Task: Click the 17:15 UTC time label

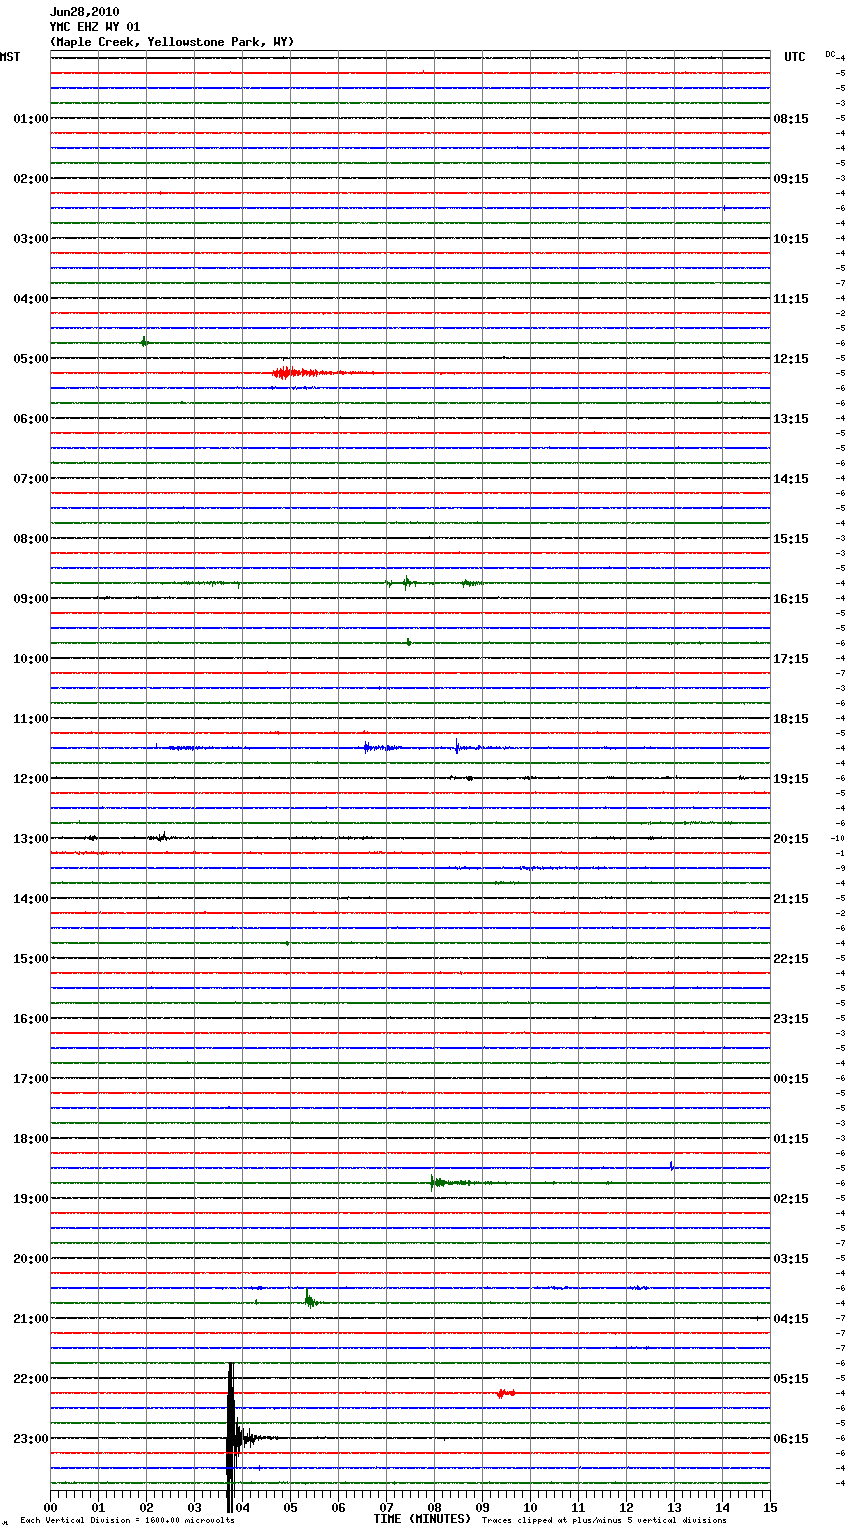Action: tap(791, 659)
